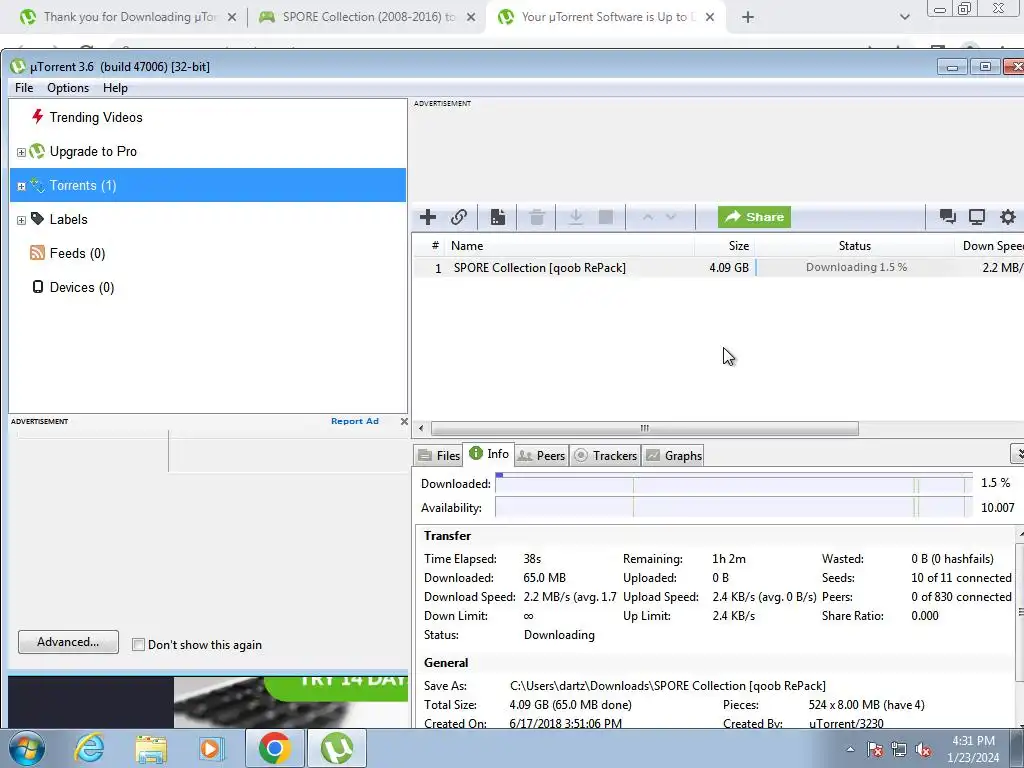1024x768 pixels.
Task: Click the Remote monitor icon in toolbar
Action: point(977,217)
